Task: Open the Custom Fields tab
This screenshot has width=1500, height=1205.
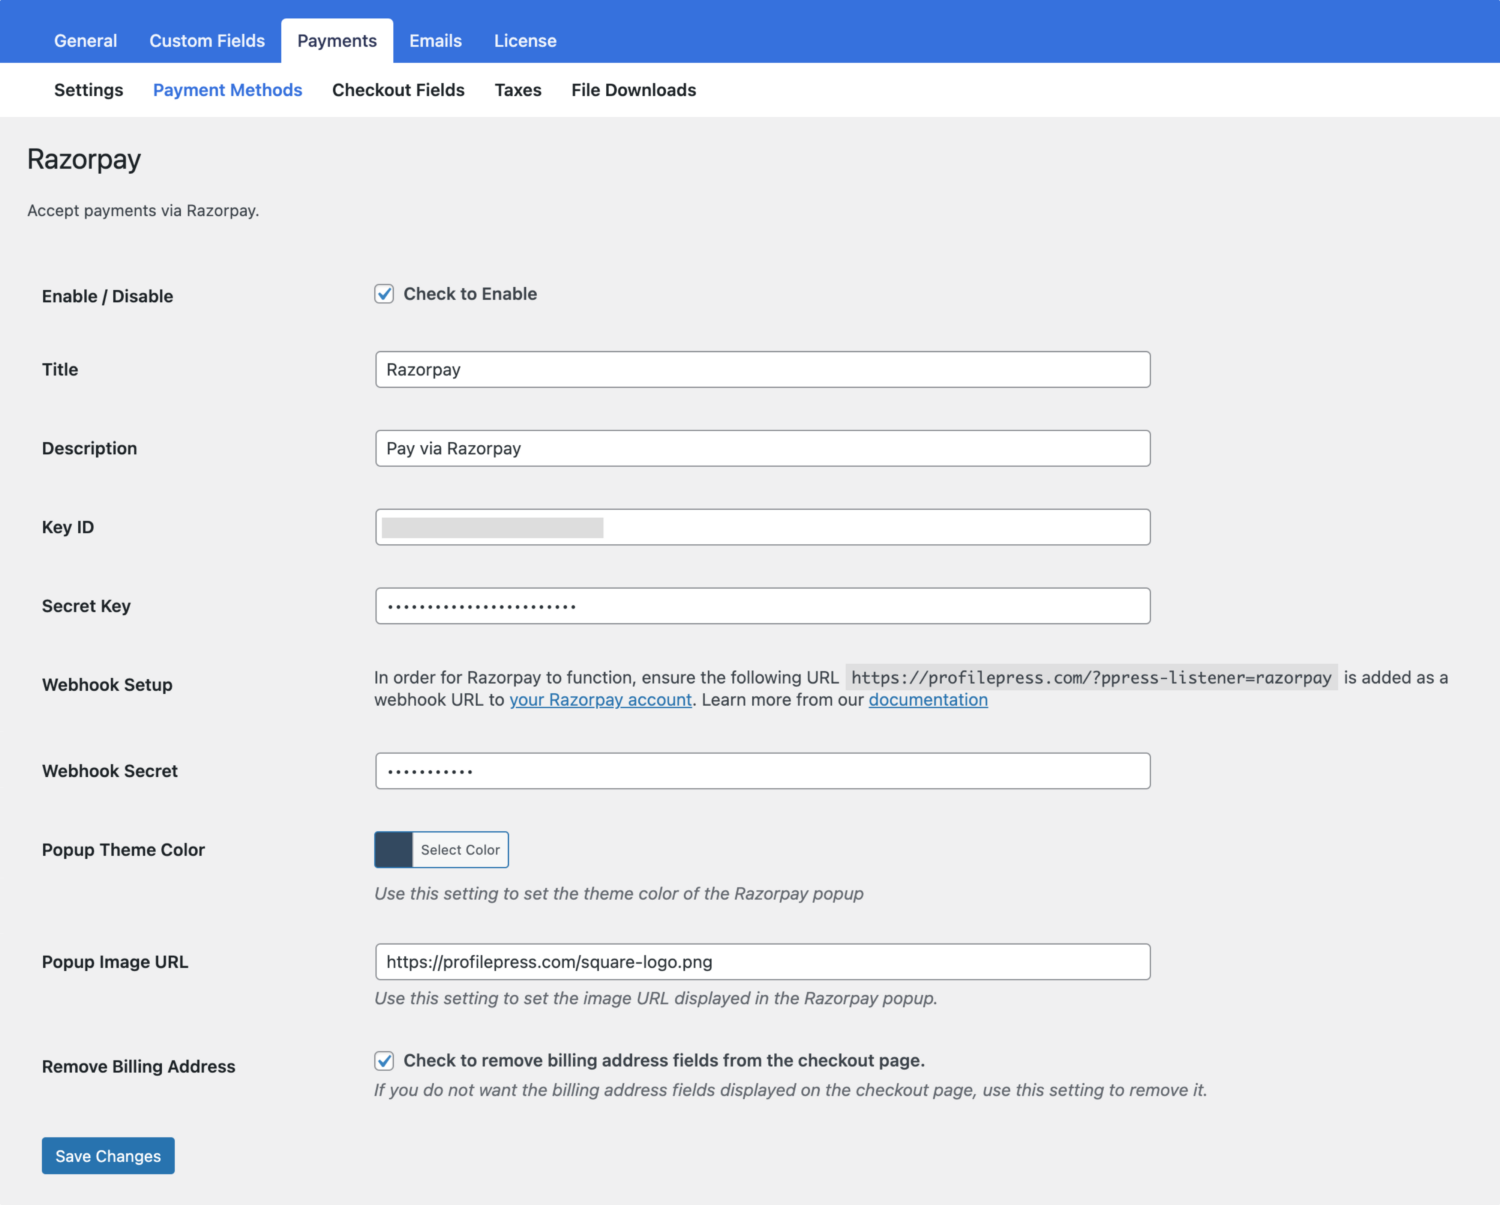Action: pyautogui.click(x=206, y=40)
